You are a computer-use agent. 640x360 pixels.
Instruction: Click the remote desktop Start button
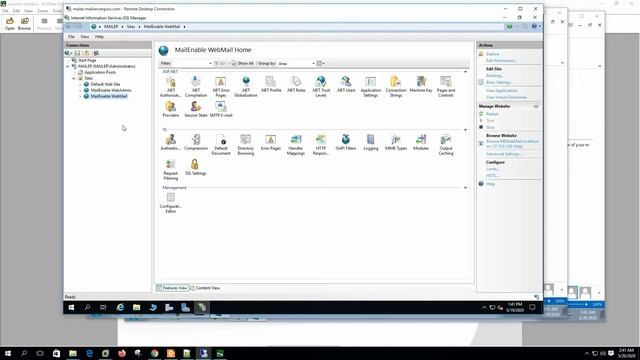pyautogui.click(x=71, y=307)
